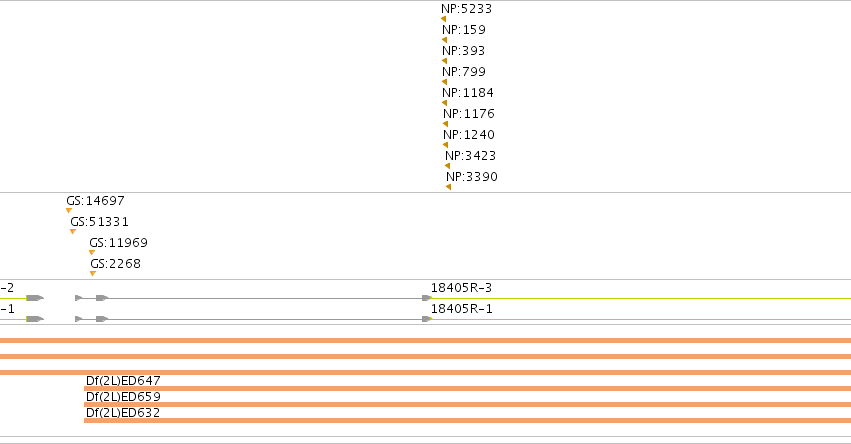Image resolution: width=851 pixels, height=444 pixels.
Task: Click the 18405R-3 transcript label
Action: [461, 288]
